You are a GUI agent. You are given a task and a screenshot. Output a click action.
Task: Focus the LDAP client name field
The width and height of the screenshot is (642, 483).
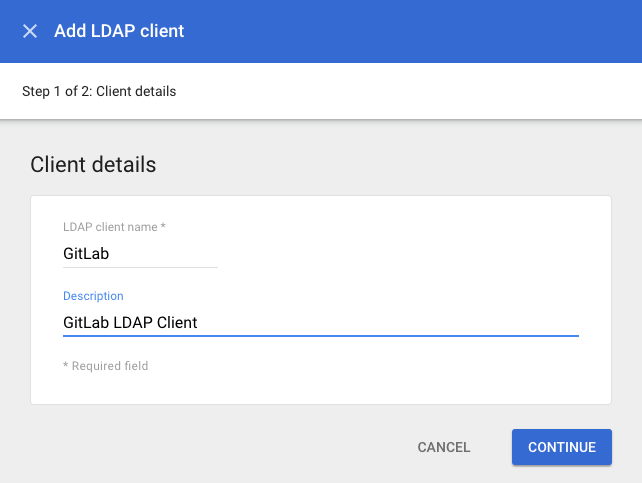pos(140,254)
